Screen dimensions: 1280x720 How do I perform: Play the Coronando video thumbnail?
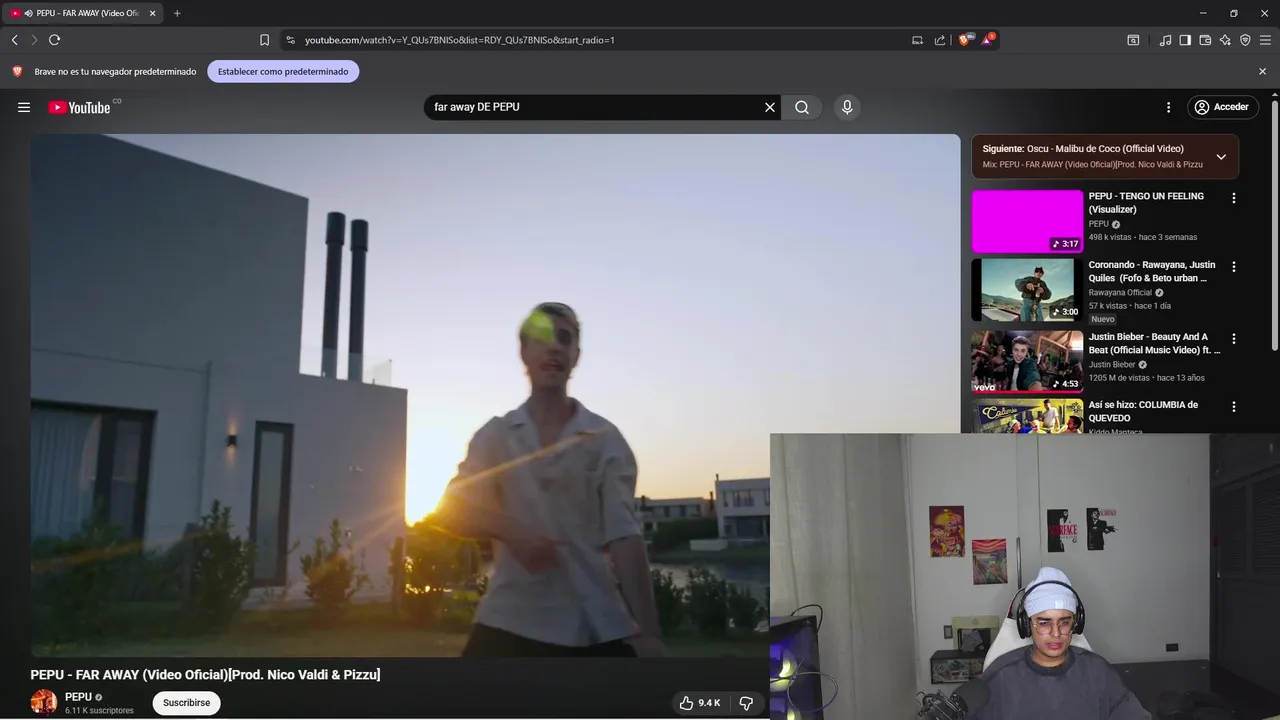[x=1027, y=290]
